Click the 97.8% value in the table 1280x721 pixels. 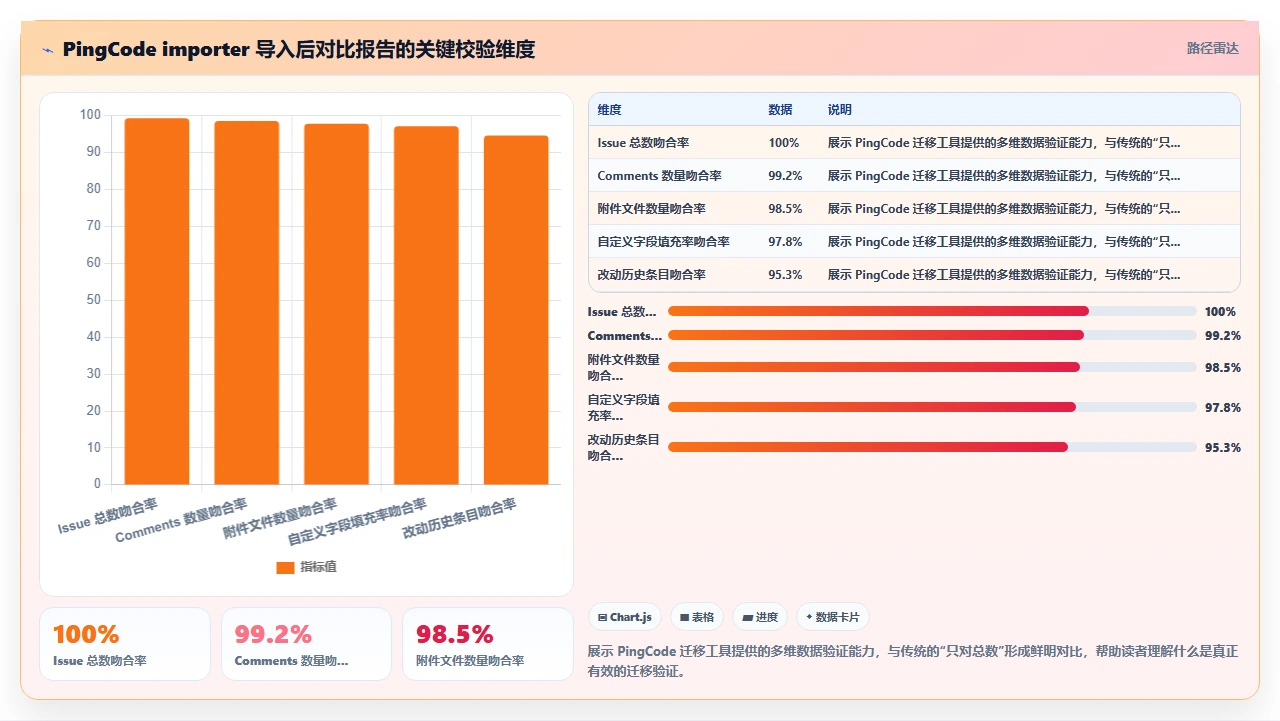785,242
